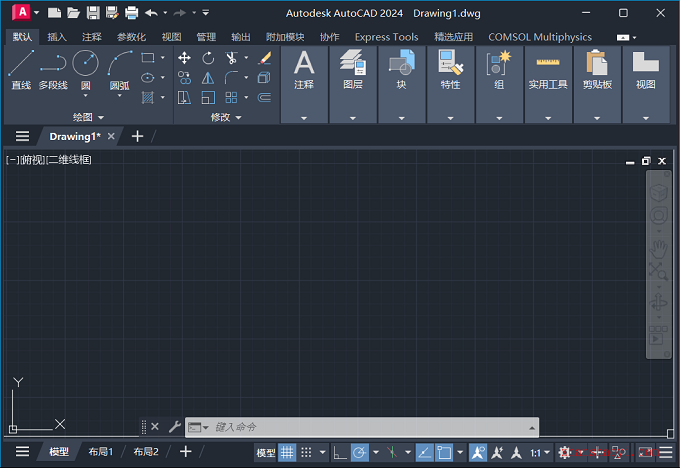Expand the 修改 (Modify) panel
The width and height of the screenshot is (680, 468).
[x=226, y=117]
